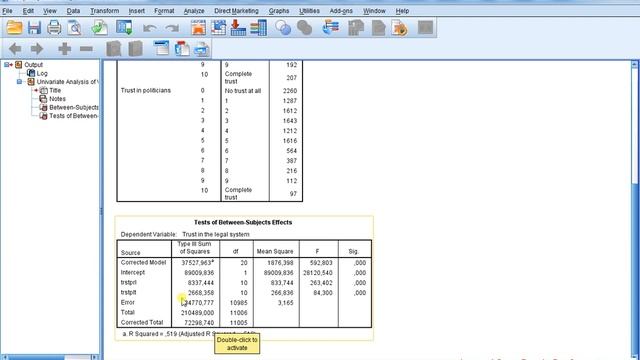Open the Help menu
Image resolution: width=640 pixels, height=360 pixels.
point(402,11)
